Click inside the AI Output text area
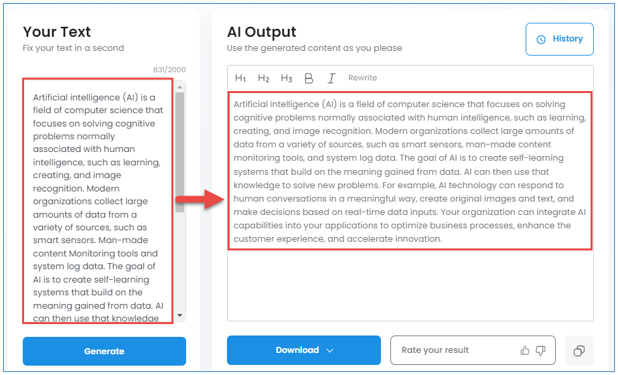The width and height of the screenshot is (618, 375). point(410,171)
